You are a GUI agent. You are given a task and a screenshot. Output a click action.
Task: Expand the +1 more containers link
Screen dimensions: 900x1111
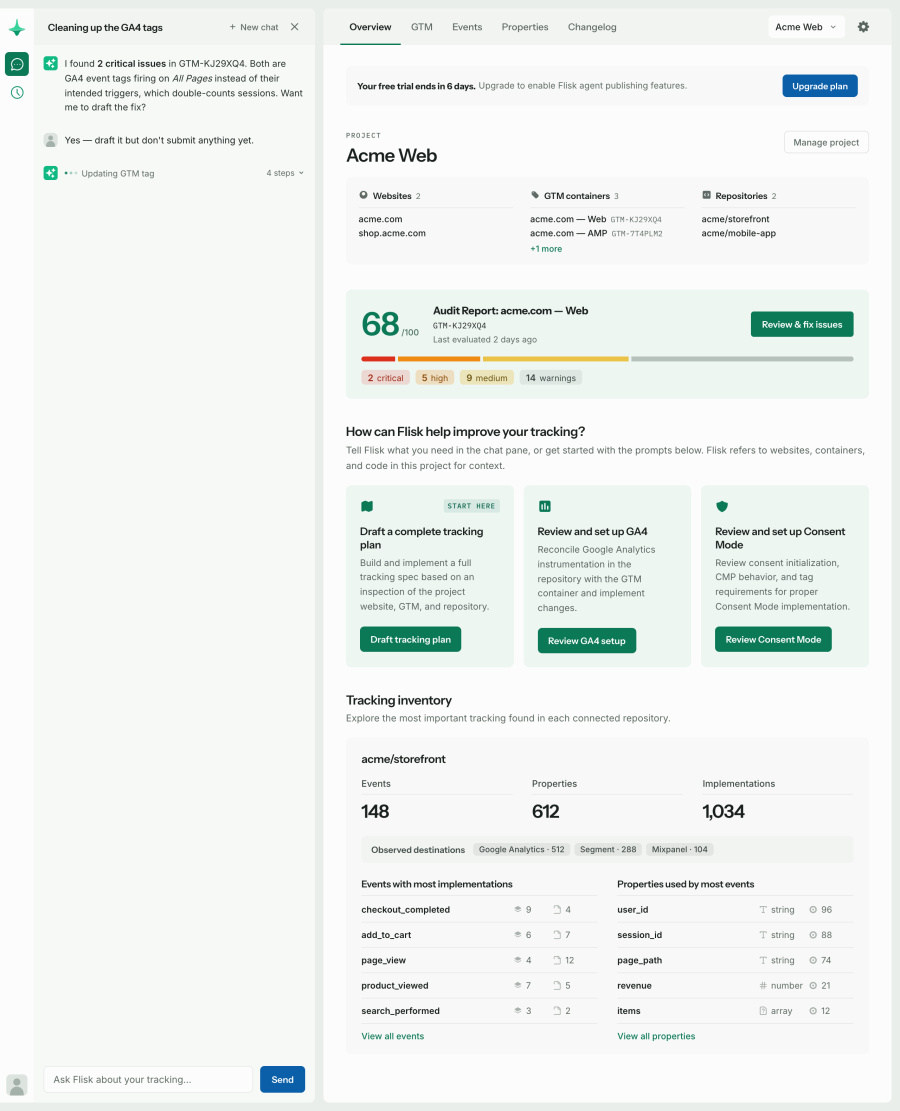(546, 249)
